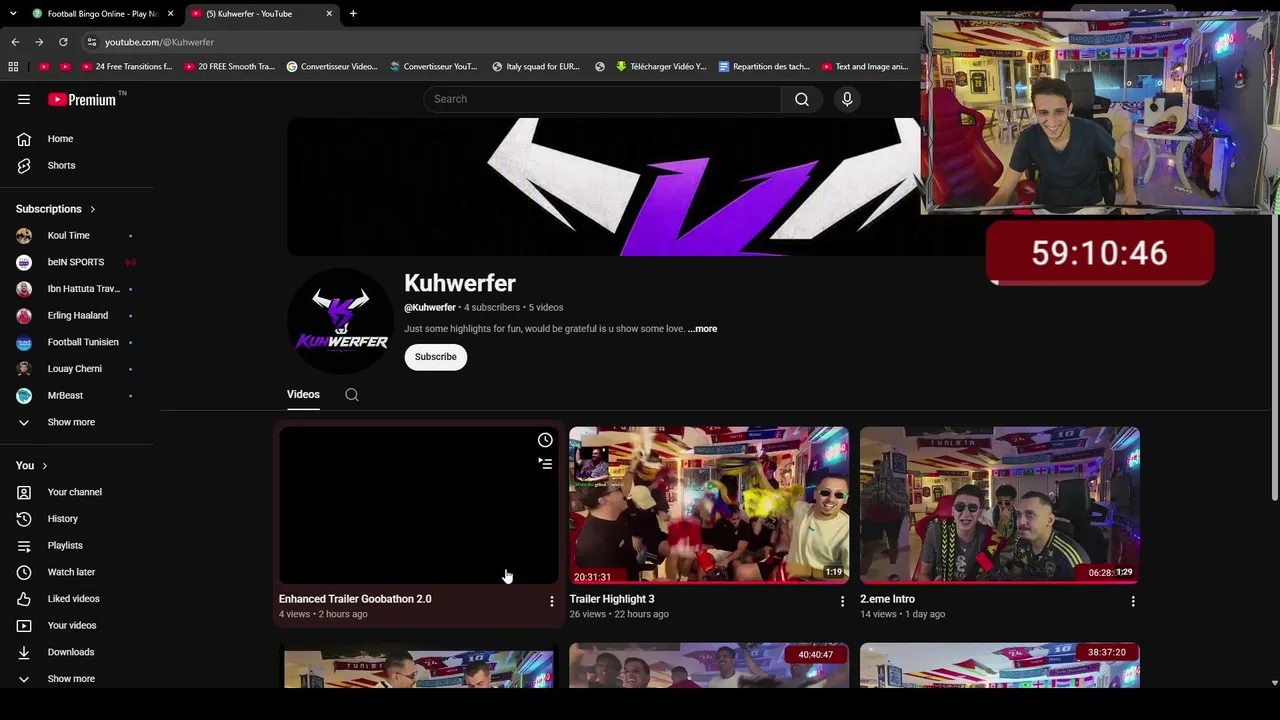The image size is (1280, 720).
Task: Open Kuhwerfer channel avatar
Action: (340, 321)
